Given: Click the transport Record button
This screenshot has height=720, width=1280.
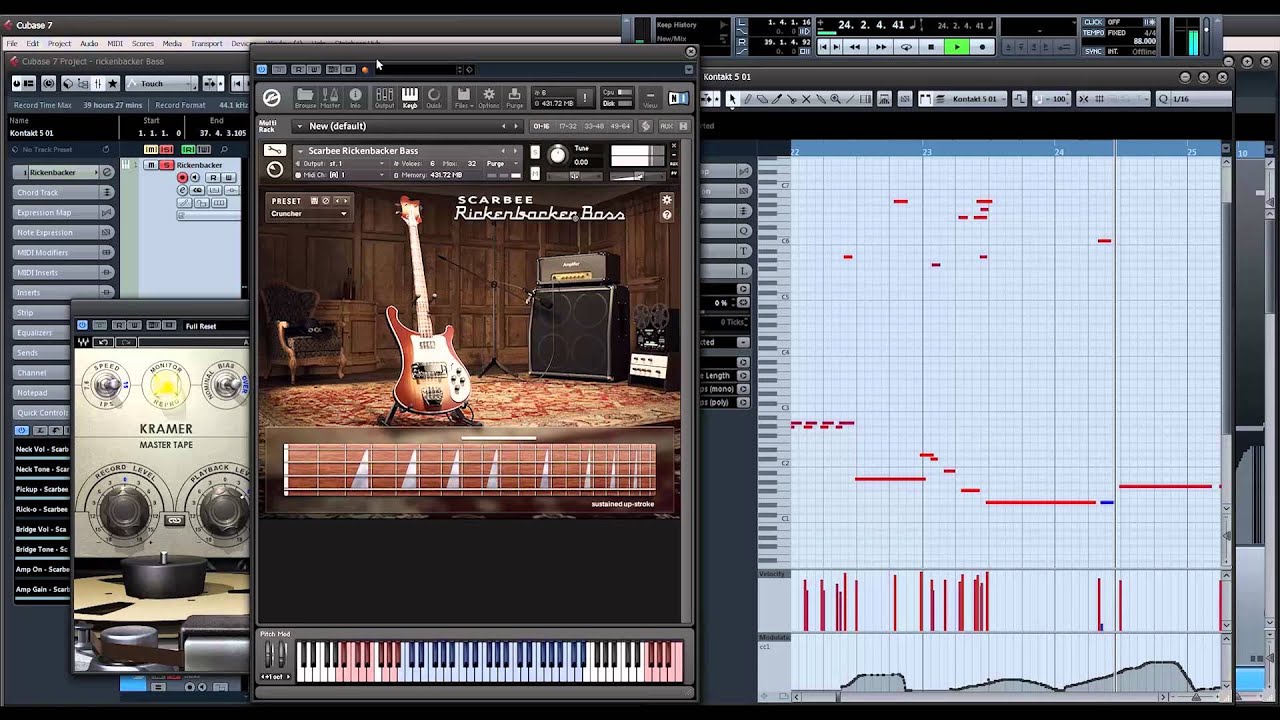Looking at the screenshot, I should [982, 47].
